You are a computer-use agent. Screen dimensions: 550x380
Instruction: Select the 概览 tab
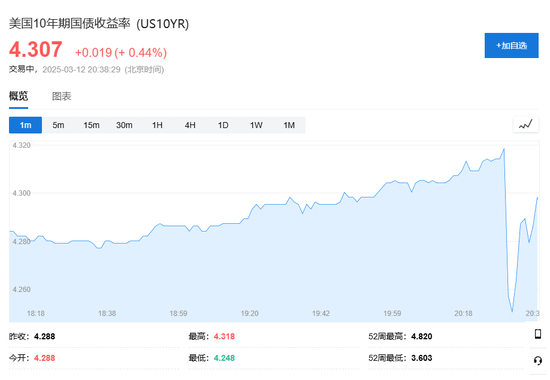coord(18,96)
